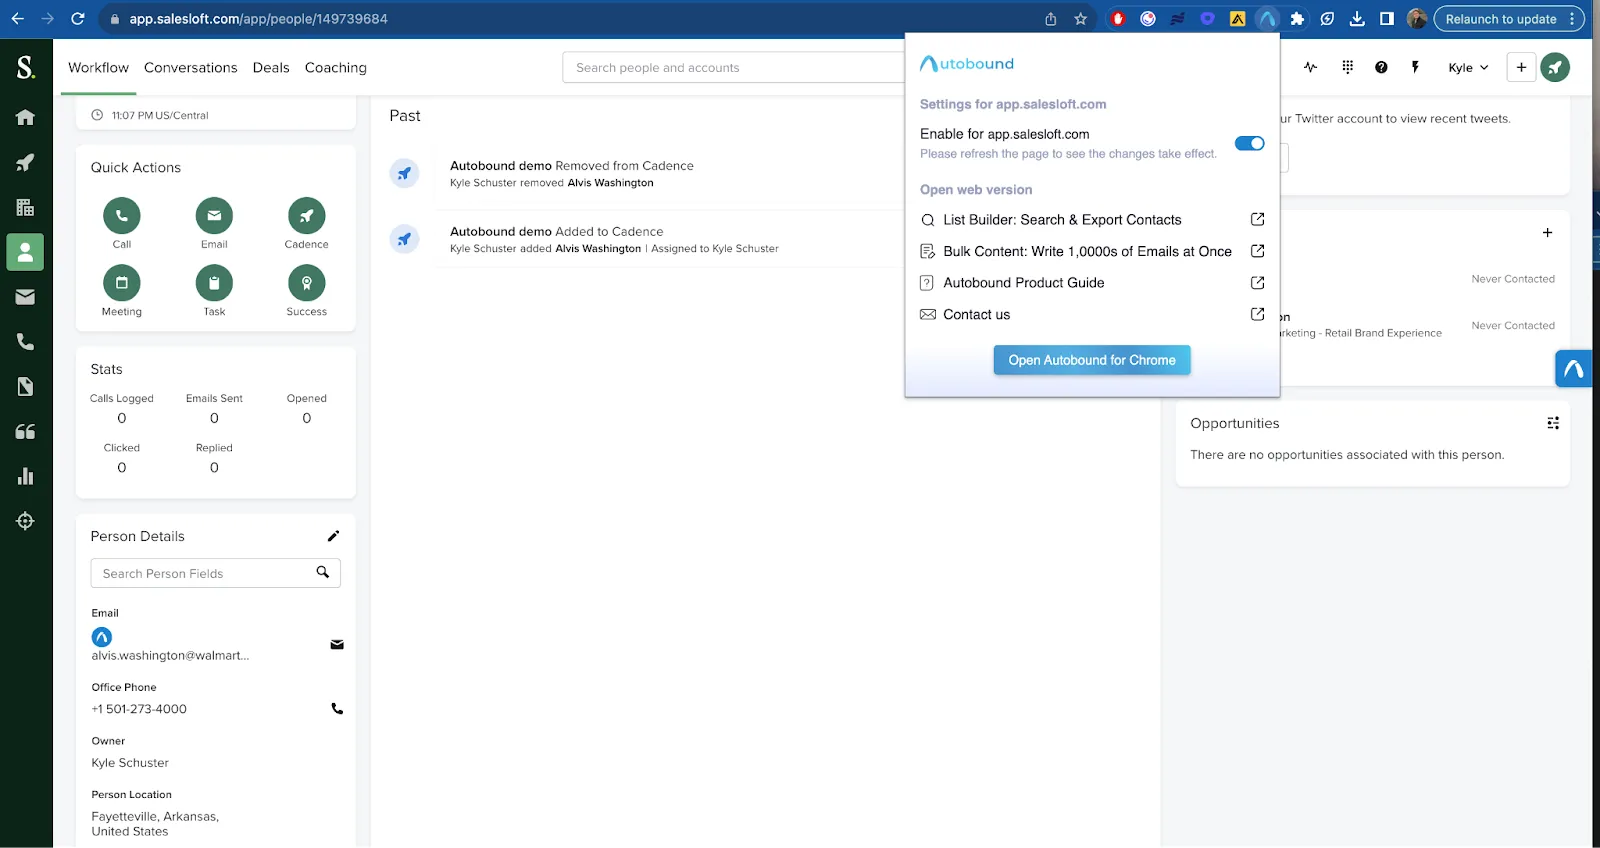Open the Autobound side tab on right edge

pos(1574,369)
